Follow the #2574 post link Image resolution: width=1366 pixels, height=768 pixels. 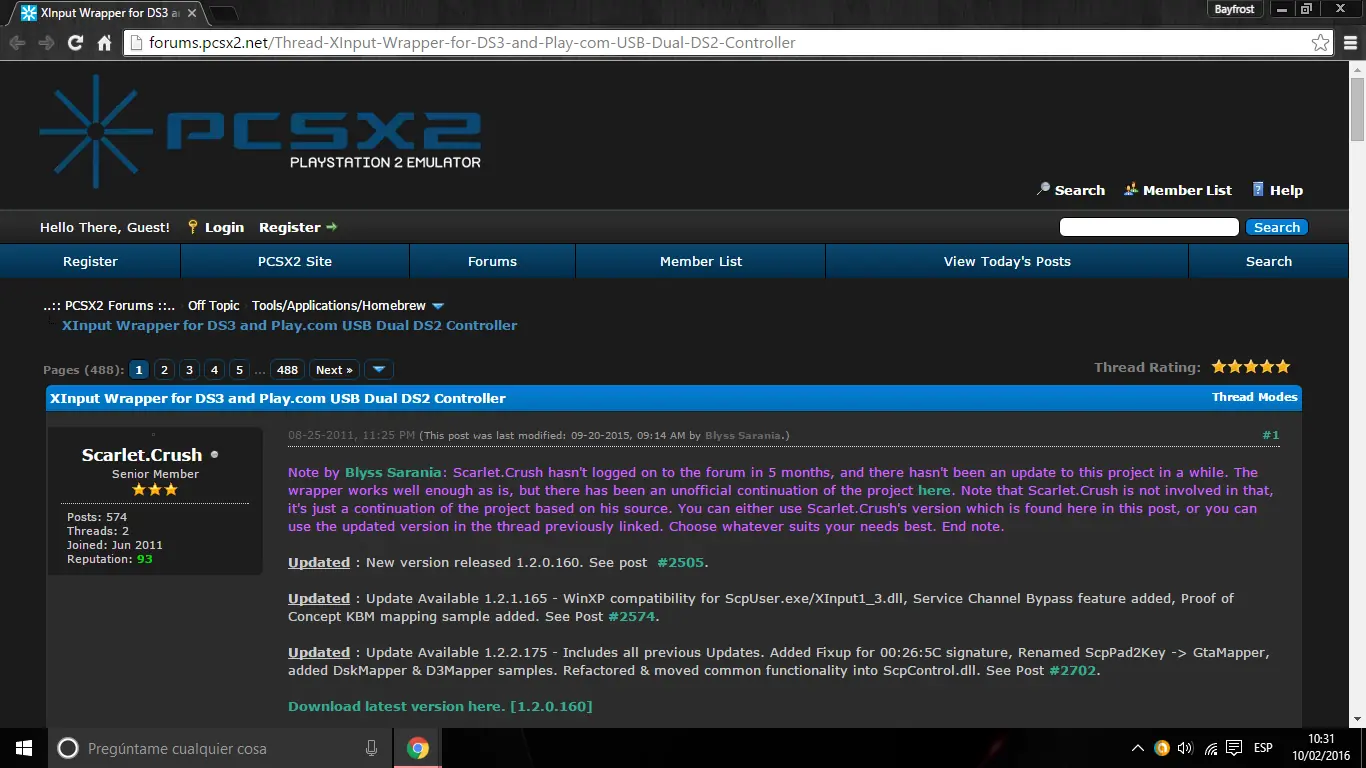point(632,617)
